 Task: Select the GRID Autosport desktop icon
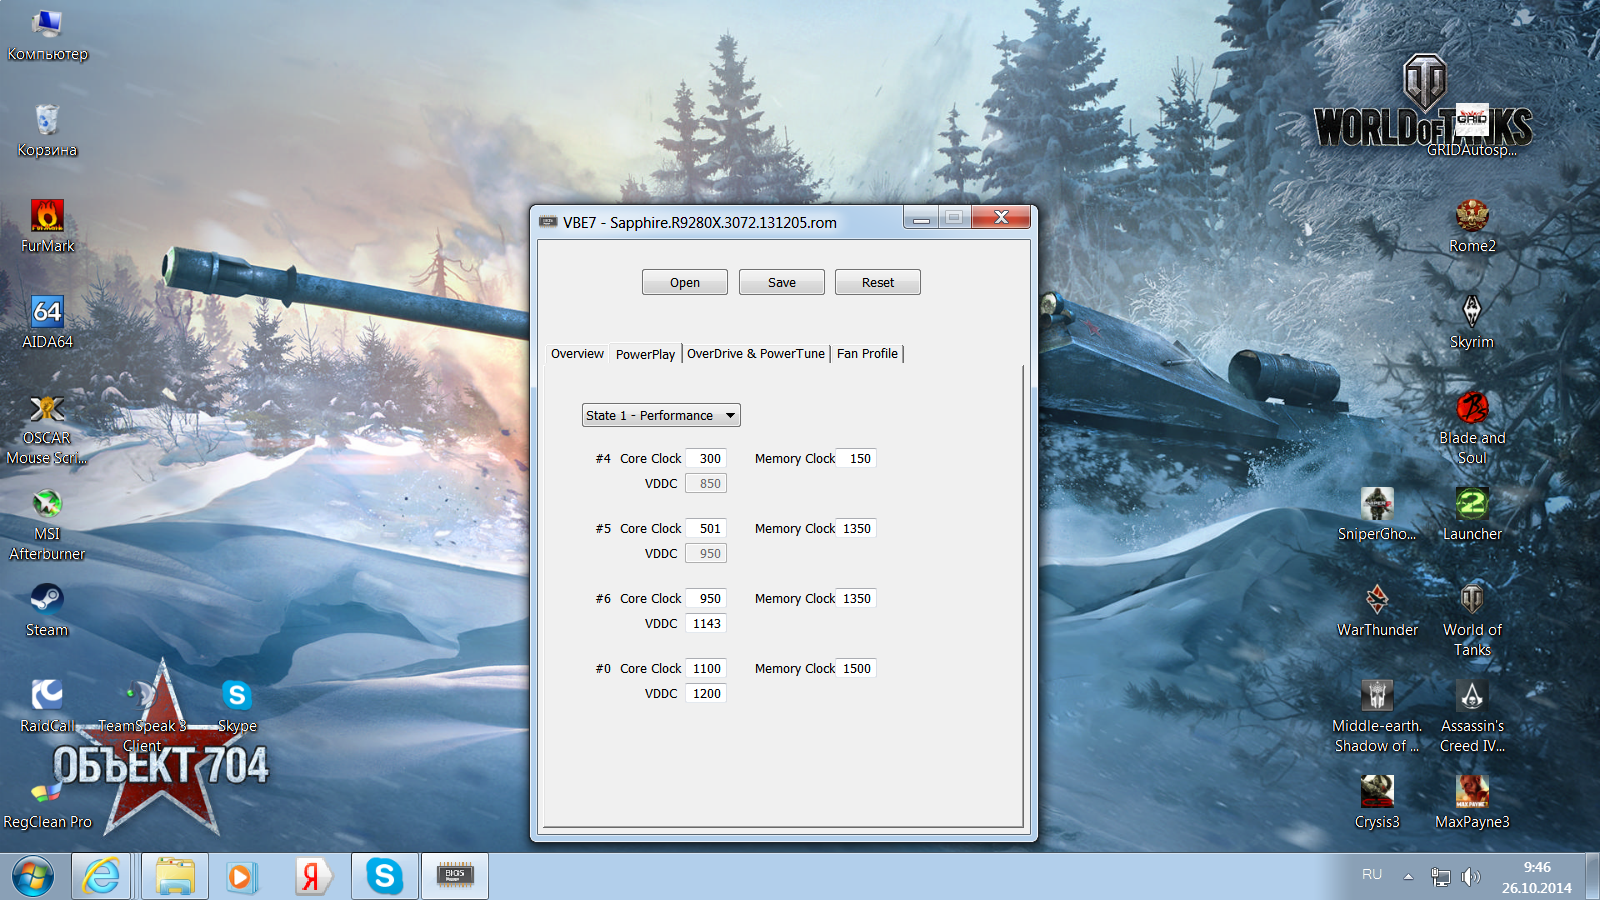(x=1472, y=131)
